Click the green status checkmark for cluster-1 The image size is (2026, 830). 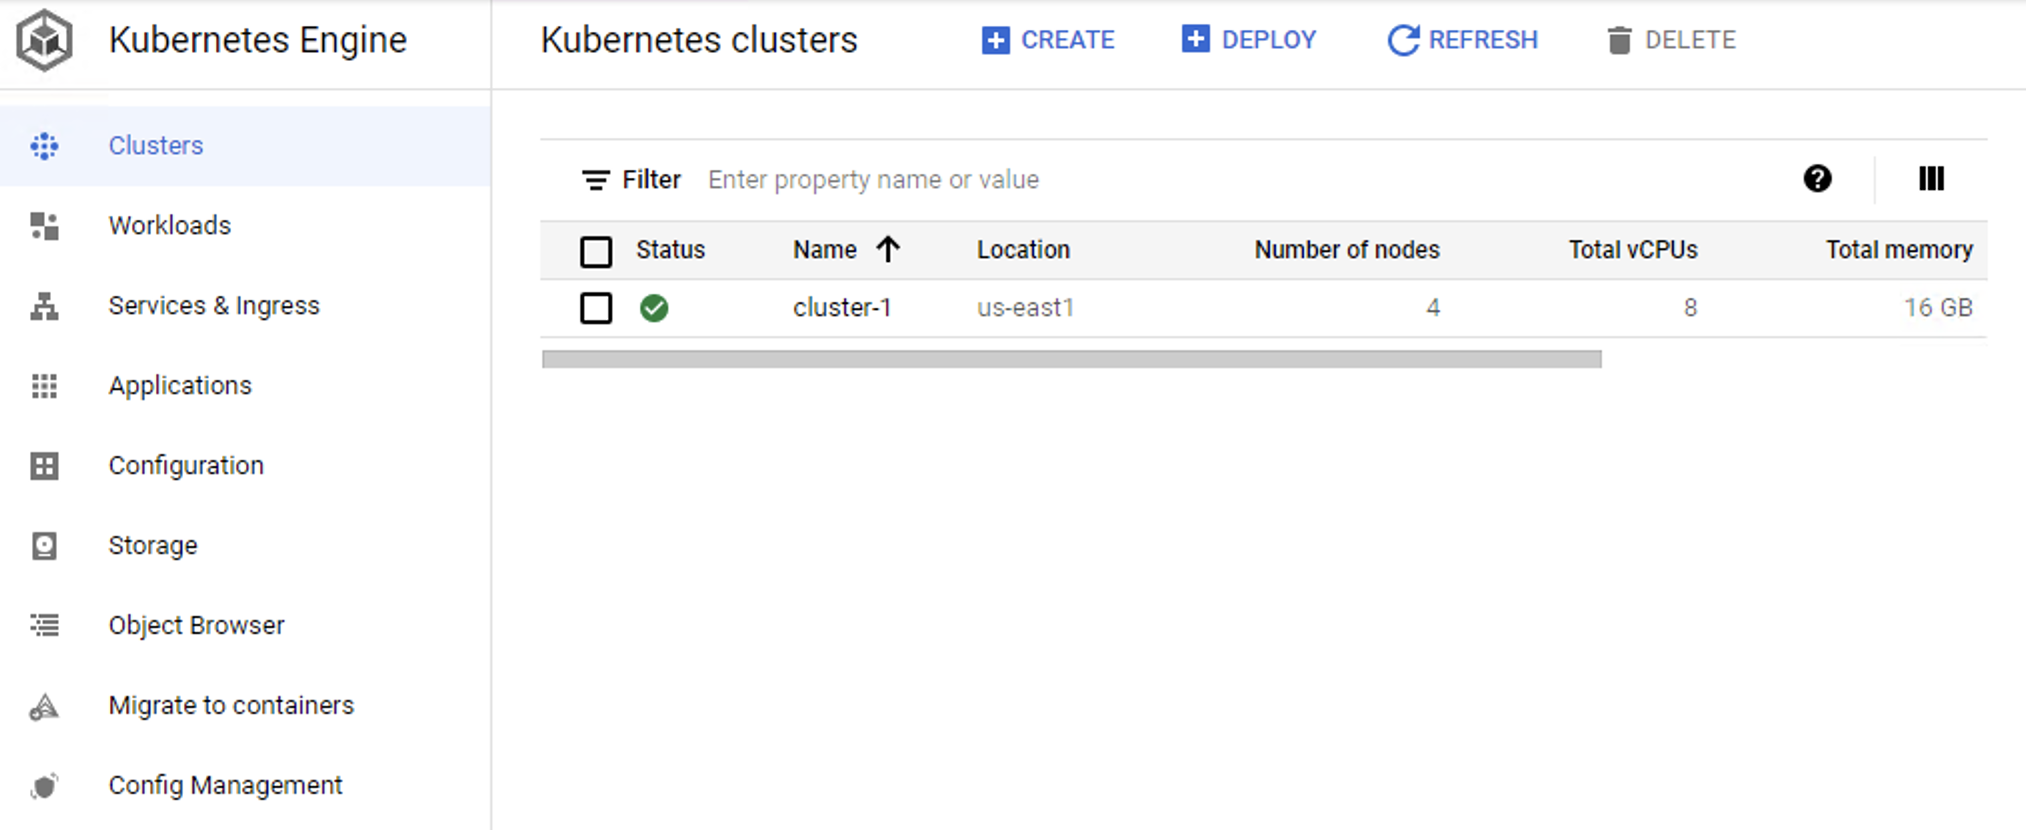click(654, 308)
